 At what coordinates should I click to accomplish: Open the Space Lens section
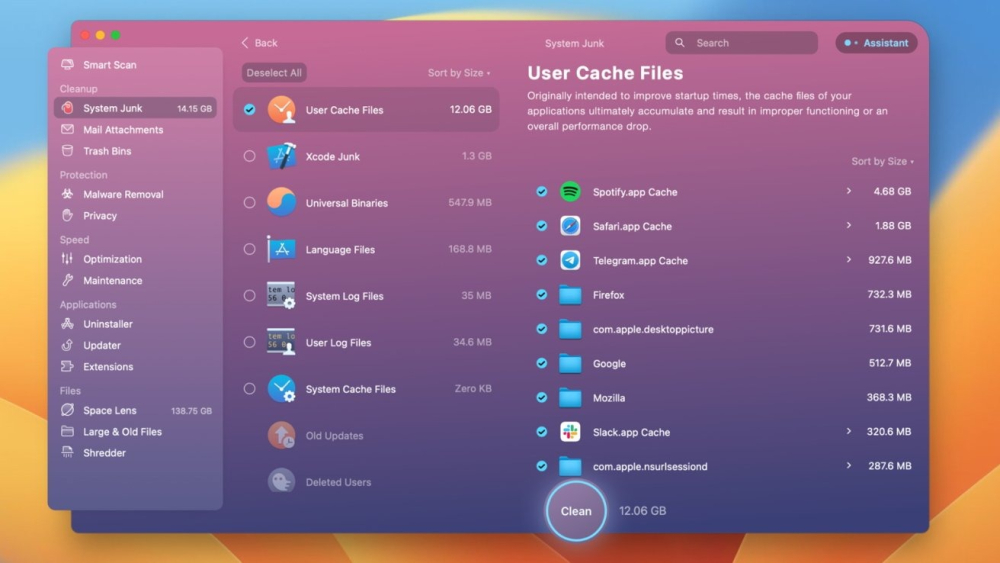click(110, 411)
